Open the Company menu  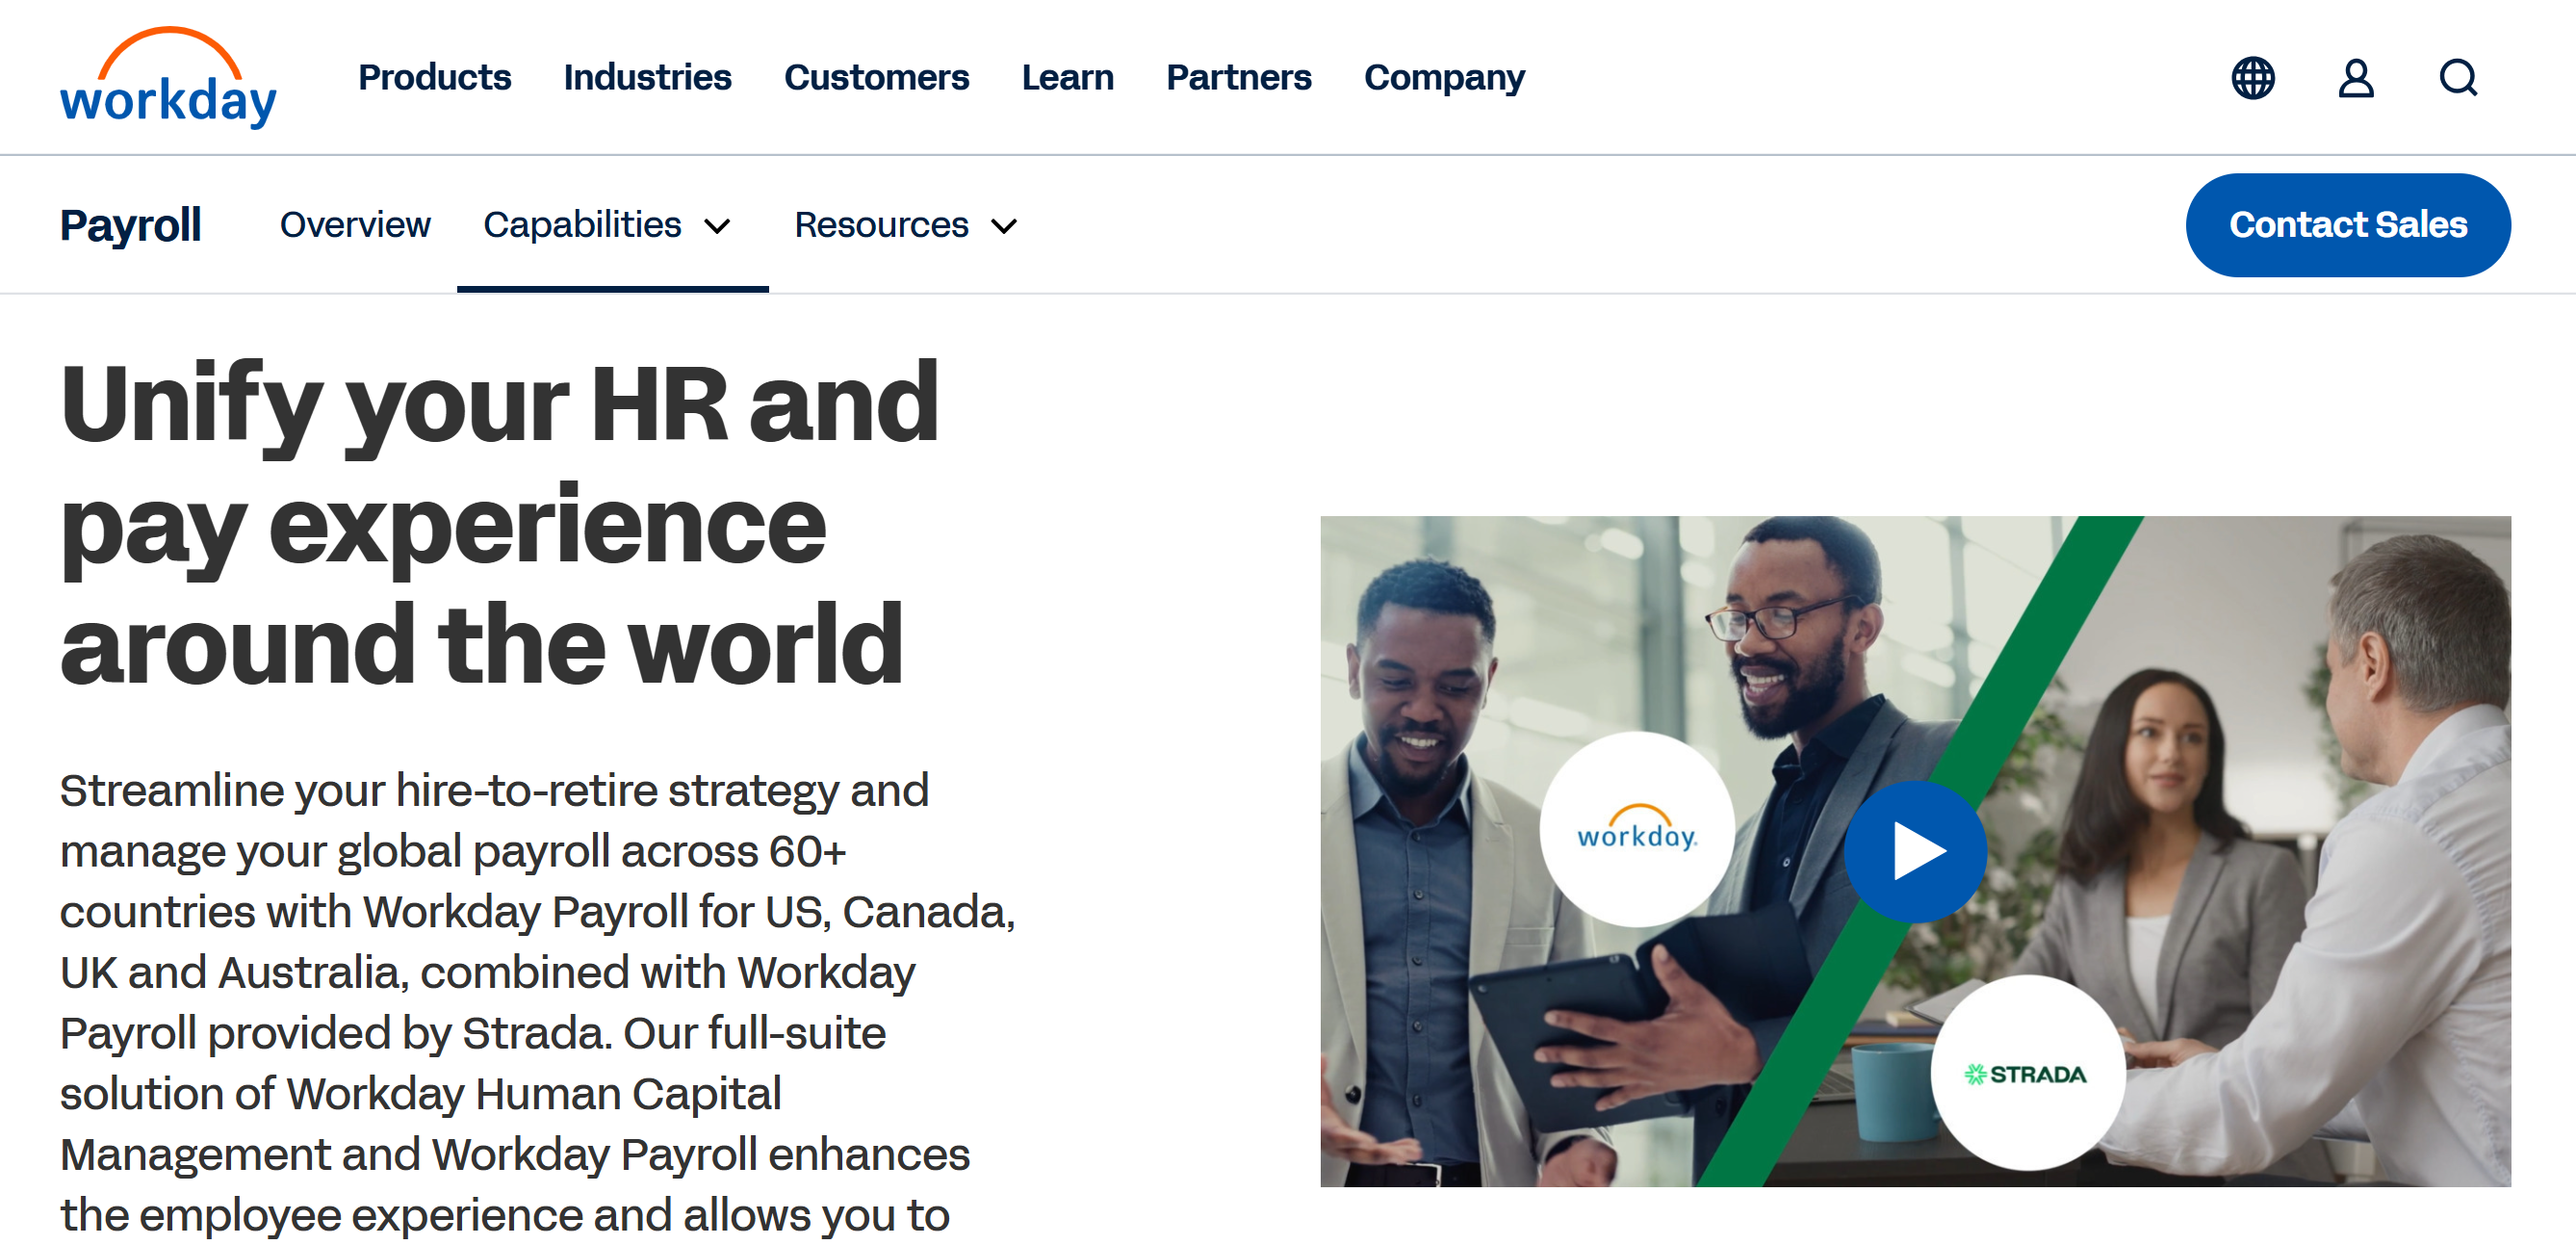[1444, 78]
